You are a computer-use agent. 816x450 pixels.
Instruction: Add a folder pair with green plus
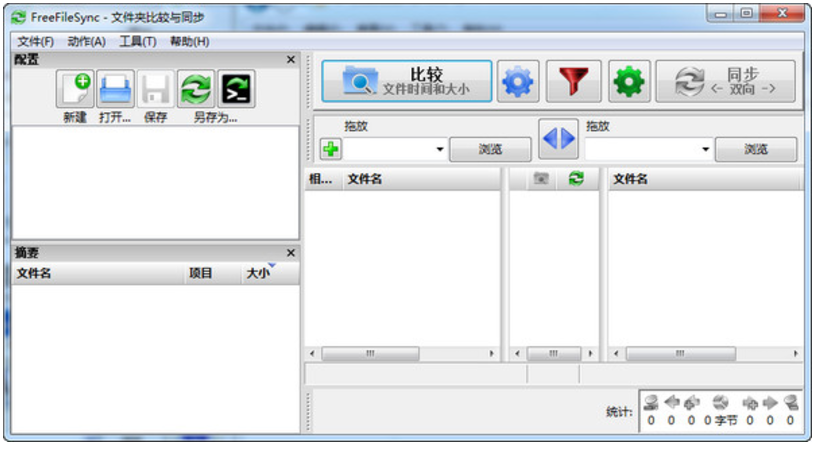(x=330, y=149)
